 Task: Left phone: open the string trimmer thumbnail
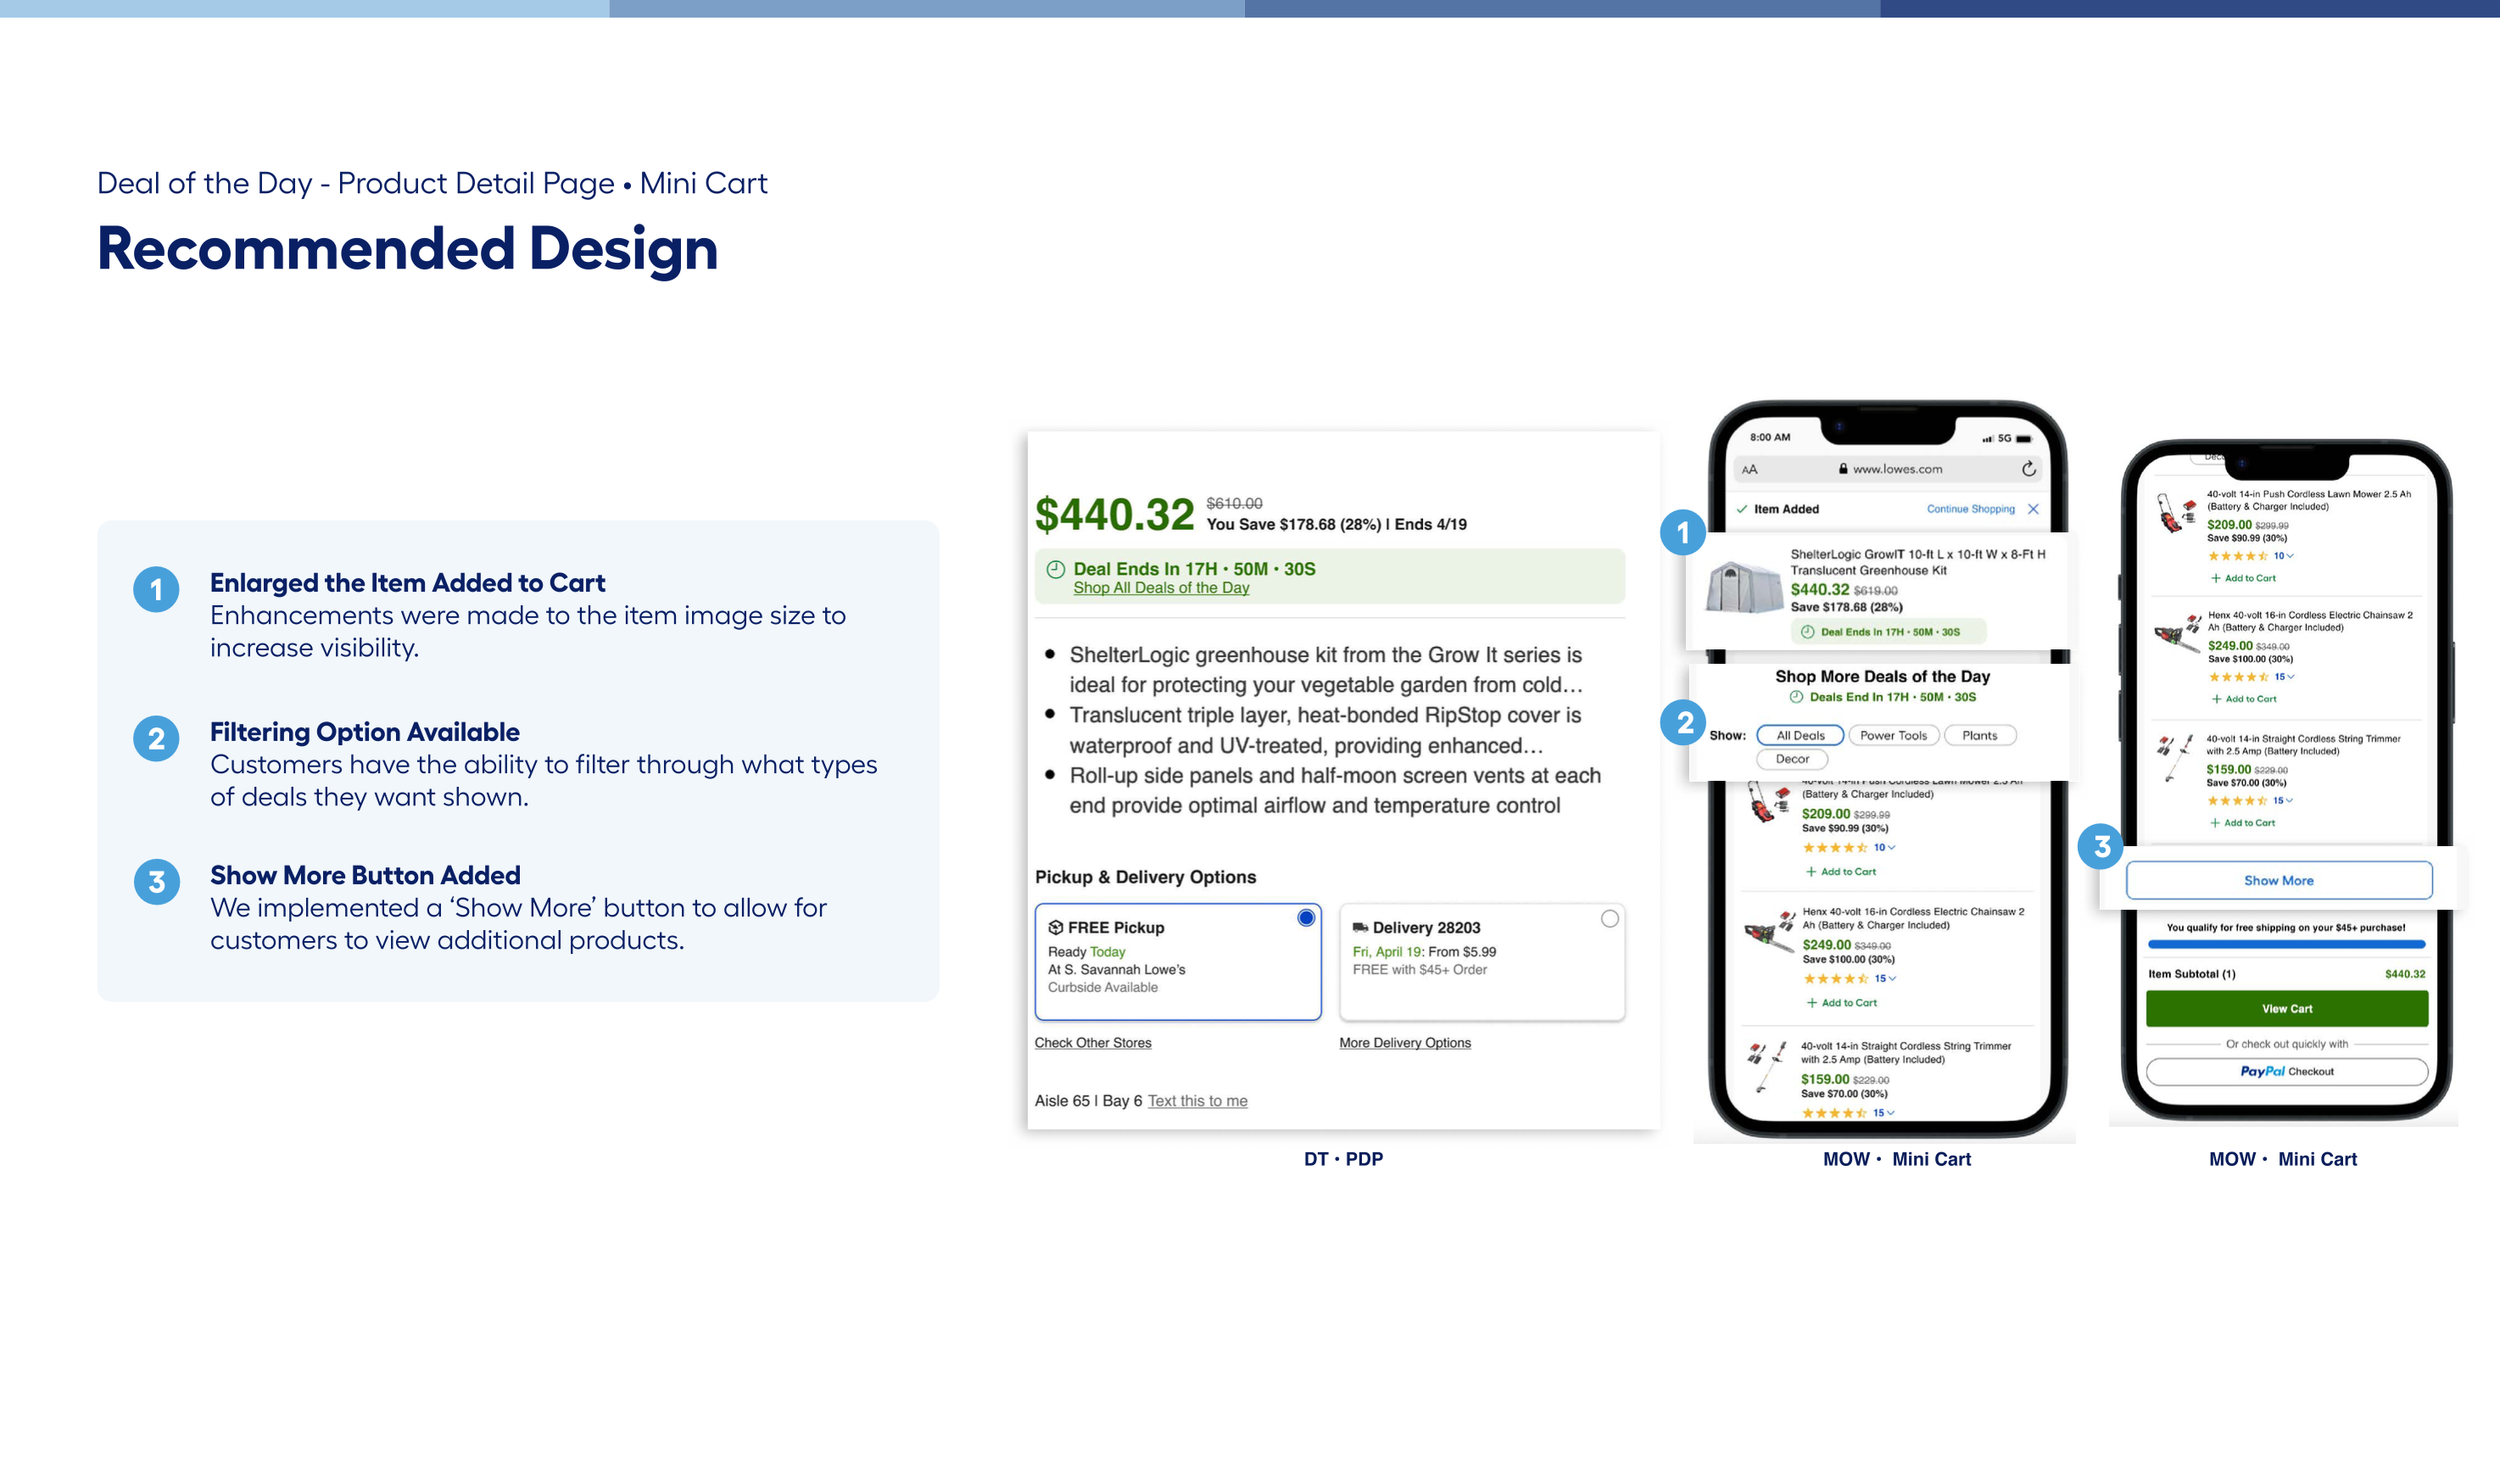(x=1766, y=1066)
